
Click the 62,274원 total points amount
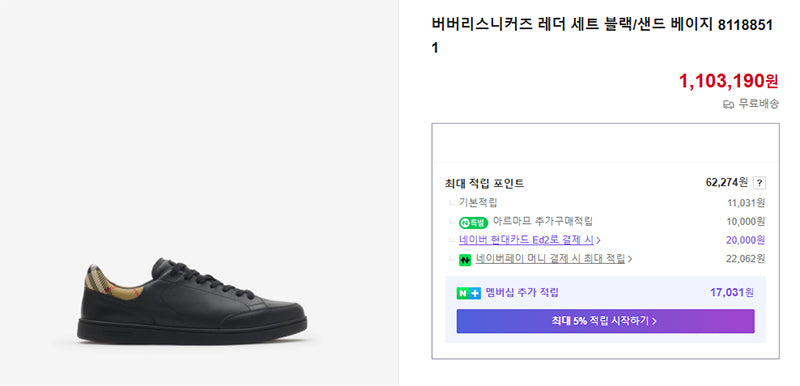727,183
